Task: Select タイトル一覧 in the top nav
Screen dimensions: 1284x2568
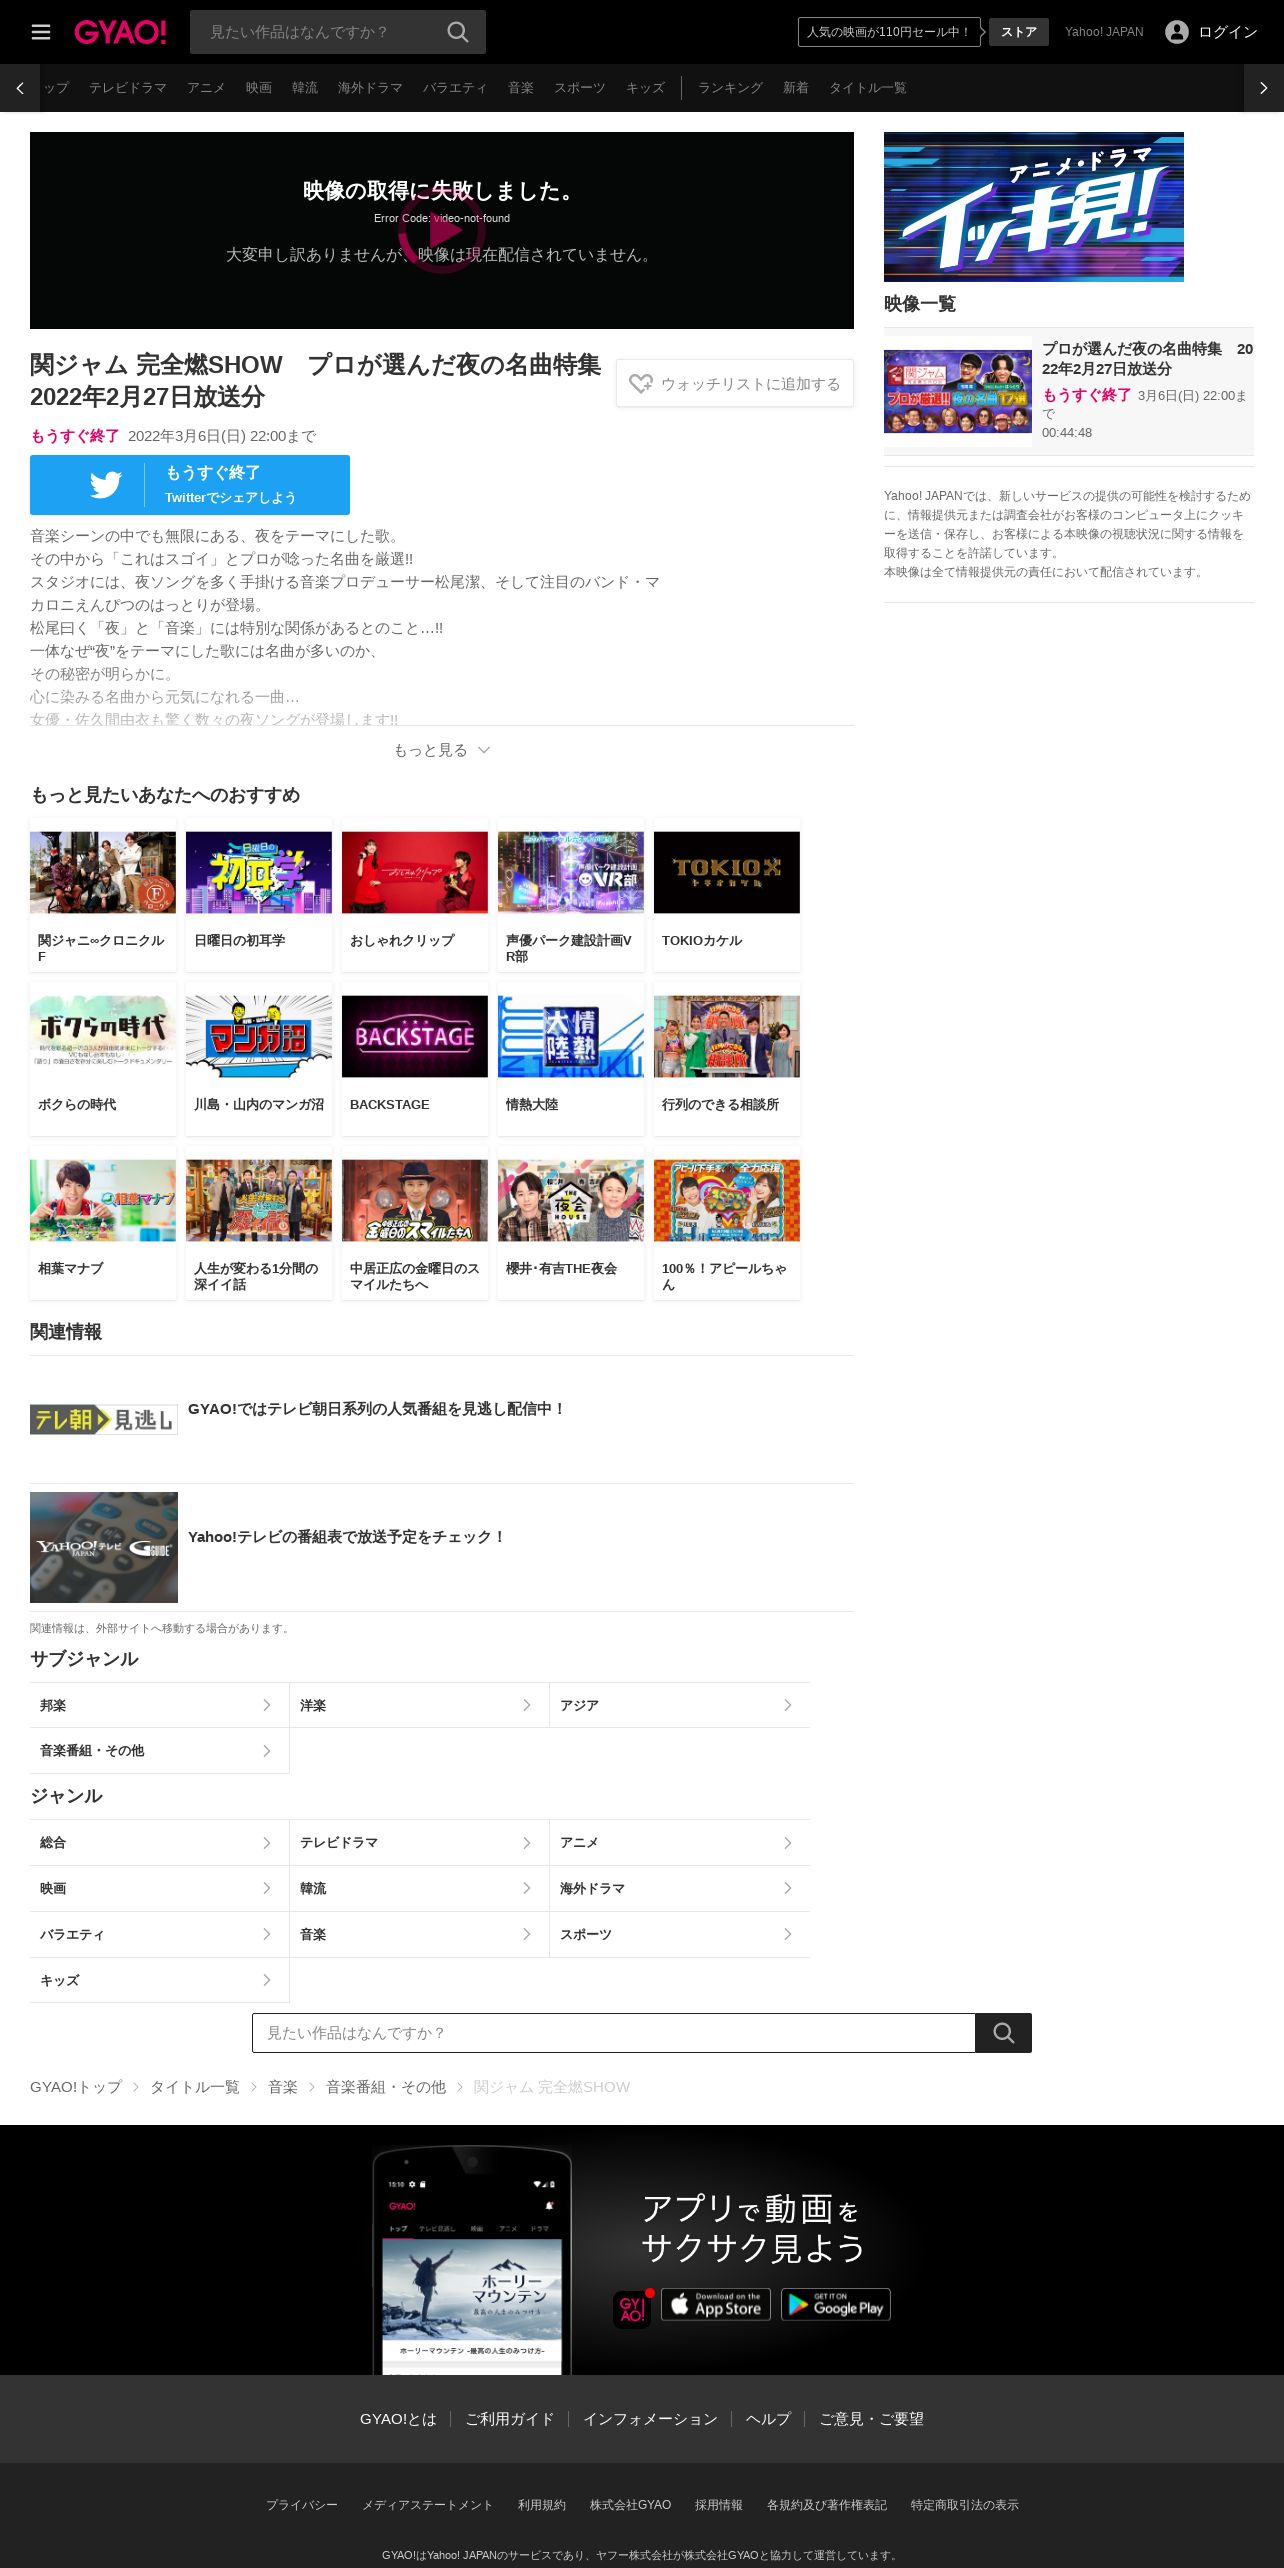Action: point(868,88)
